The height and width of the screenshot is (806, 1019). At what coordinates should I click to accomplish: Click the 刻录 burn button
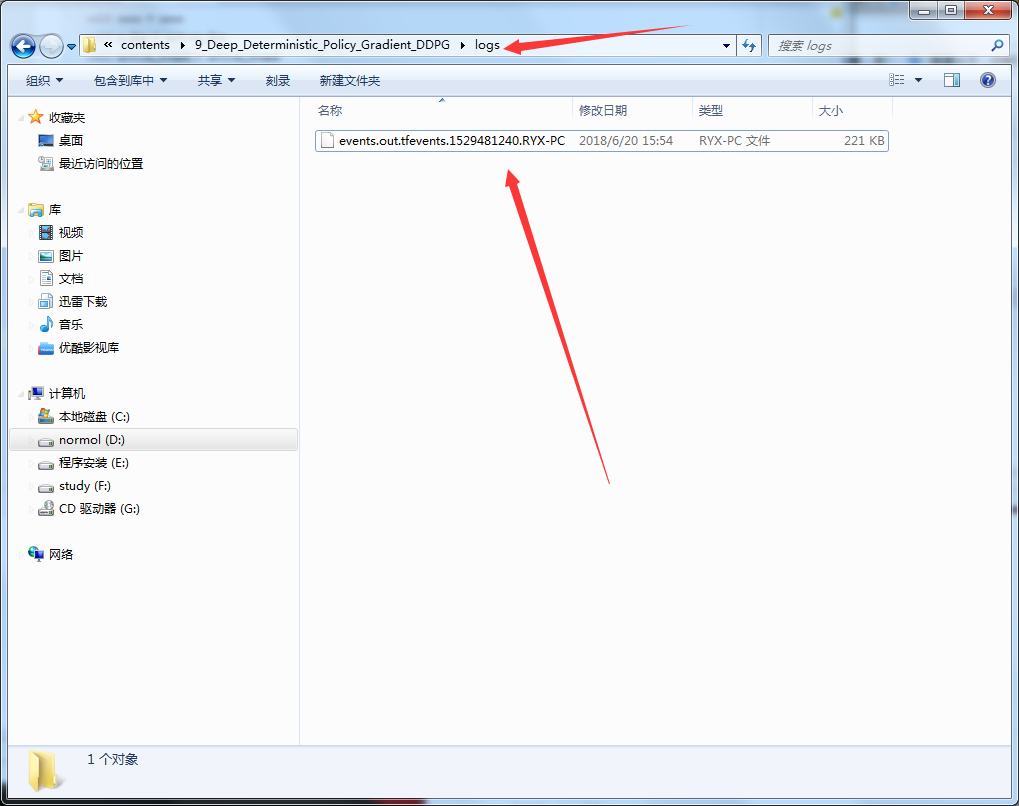278,81
